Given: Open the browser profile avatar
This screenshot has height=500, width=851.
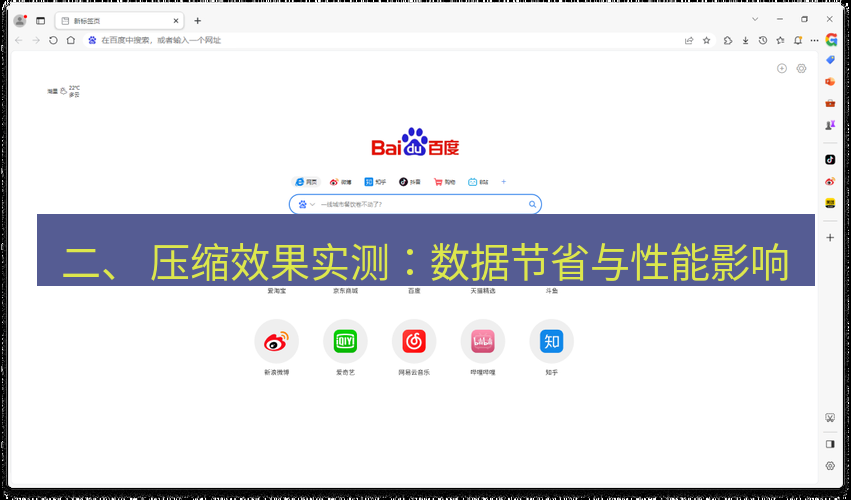Looking at the screenshot, I should [x=20, y=21].
